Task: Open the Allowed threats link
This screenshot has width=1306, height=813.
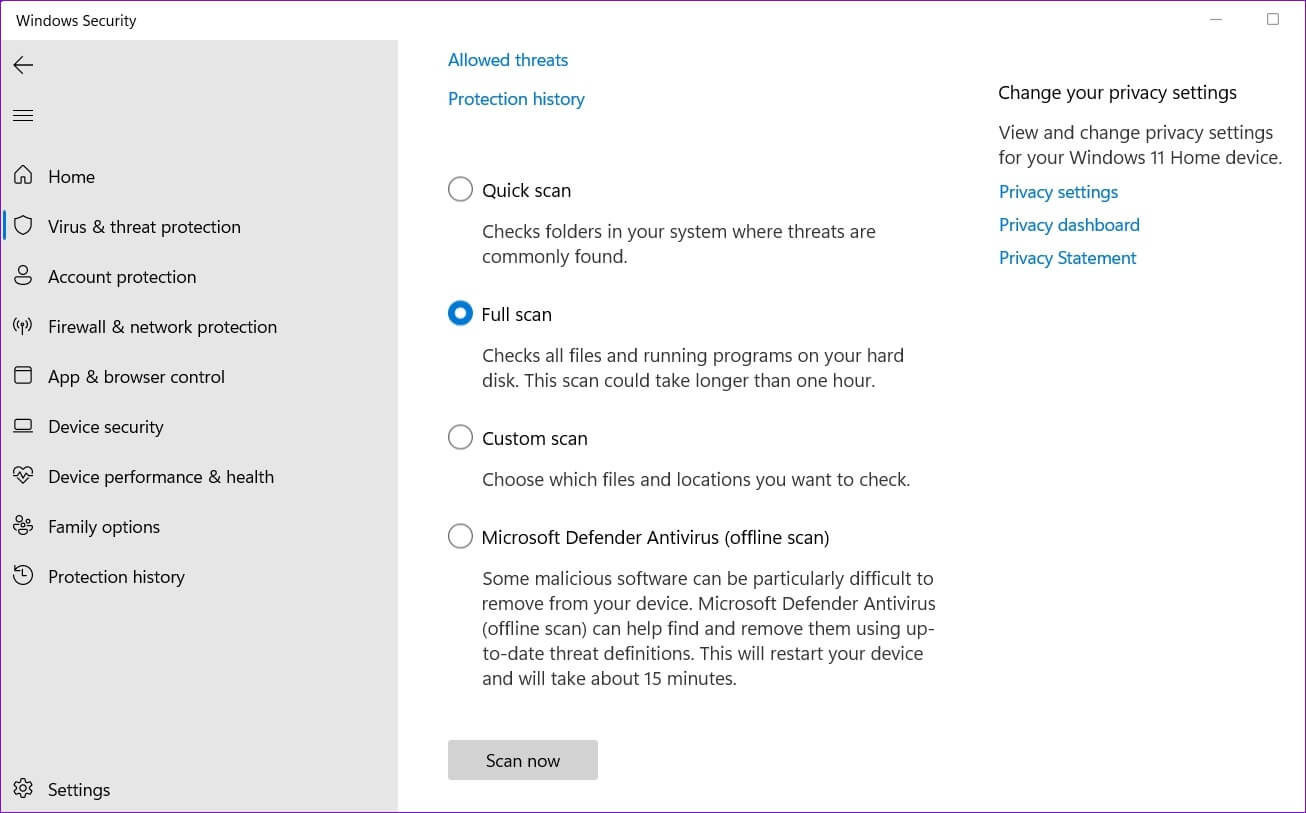Action: click(508, 60)
